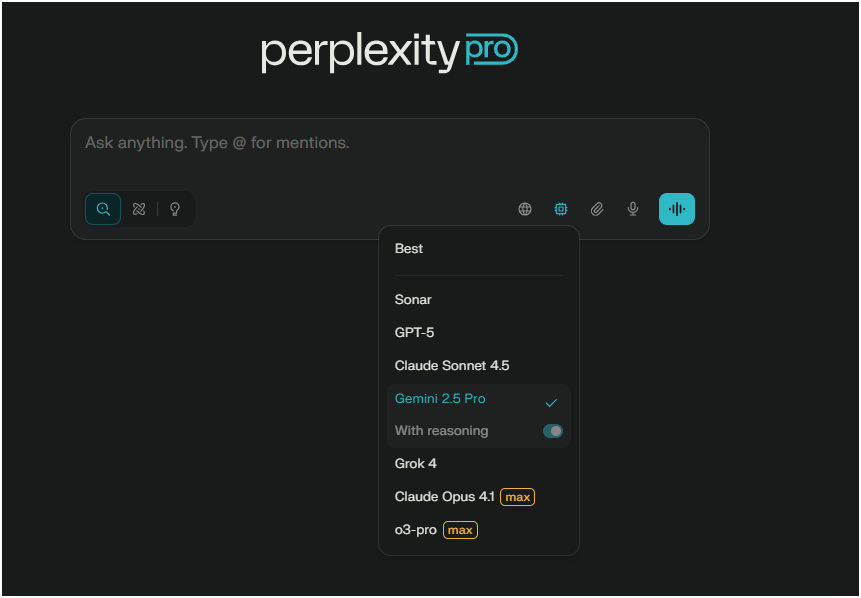Select the lightbulb Labs mode icon
Screen dimensions: 861x598
(175, 209)
